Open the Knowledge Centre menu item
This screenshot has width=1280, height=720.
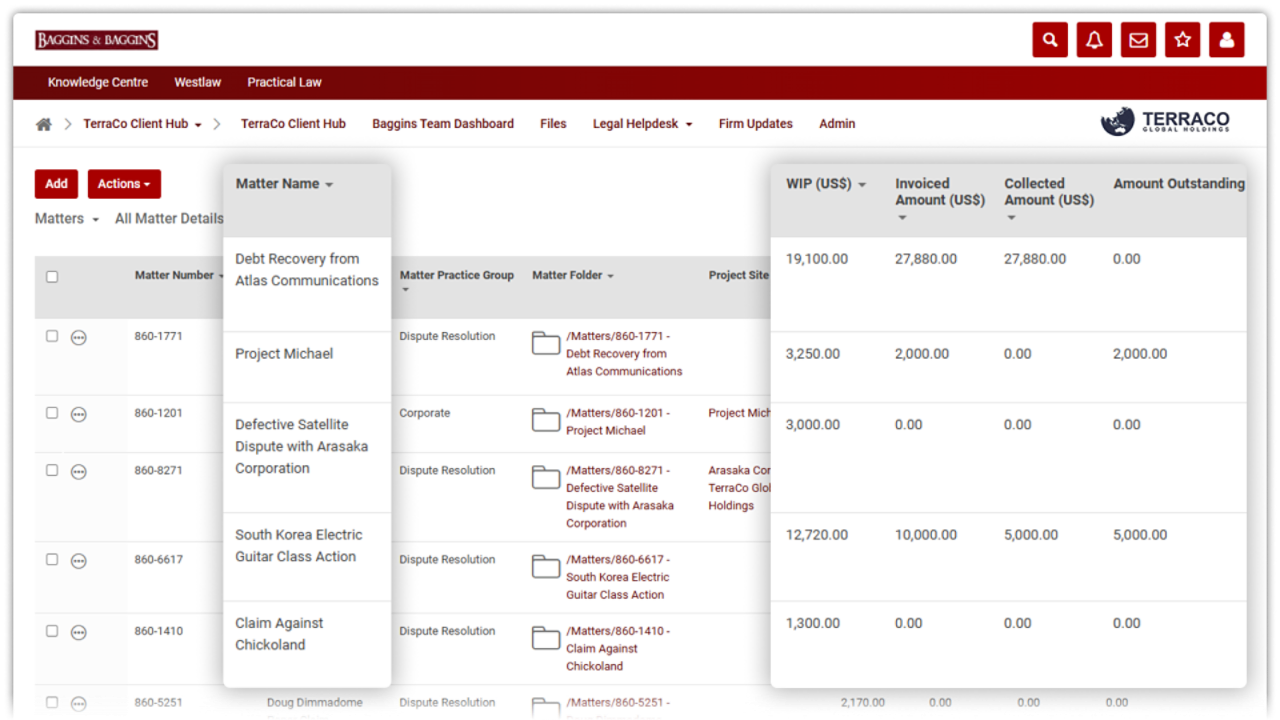[98, 82]
